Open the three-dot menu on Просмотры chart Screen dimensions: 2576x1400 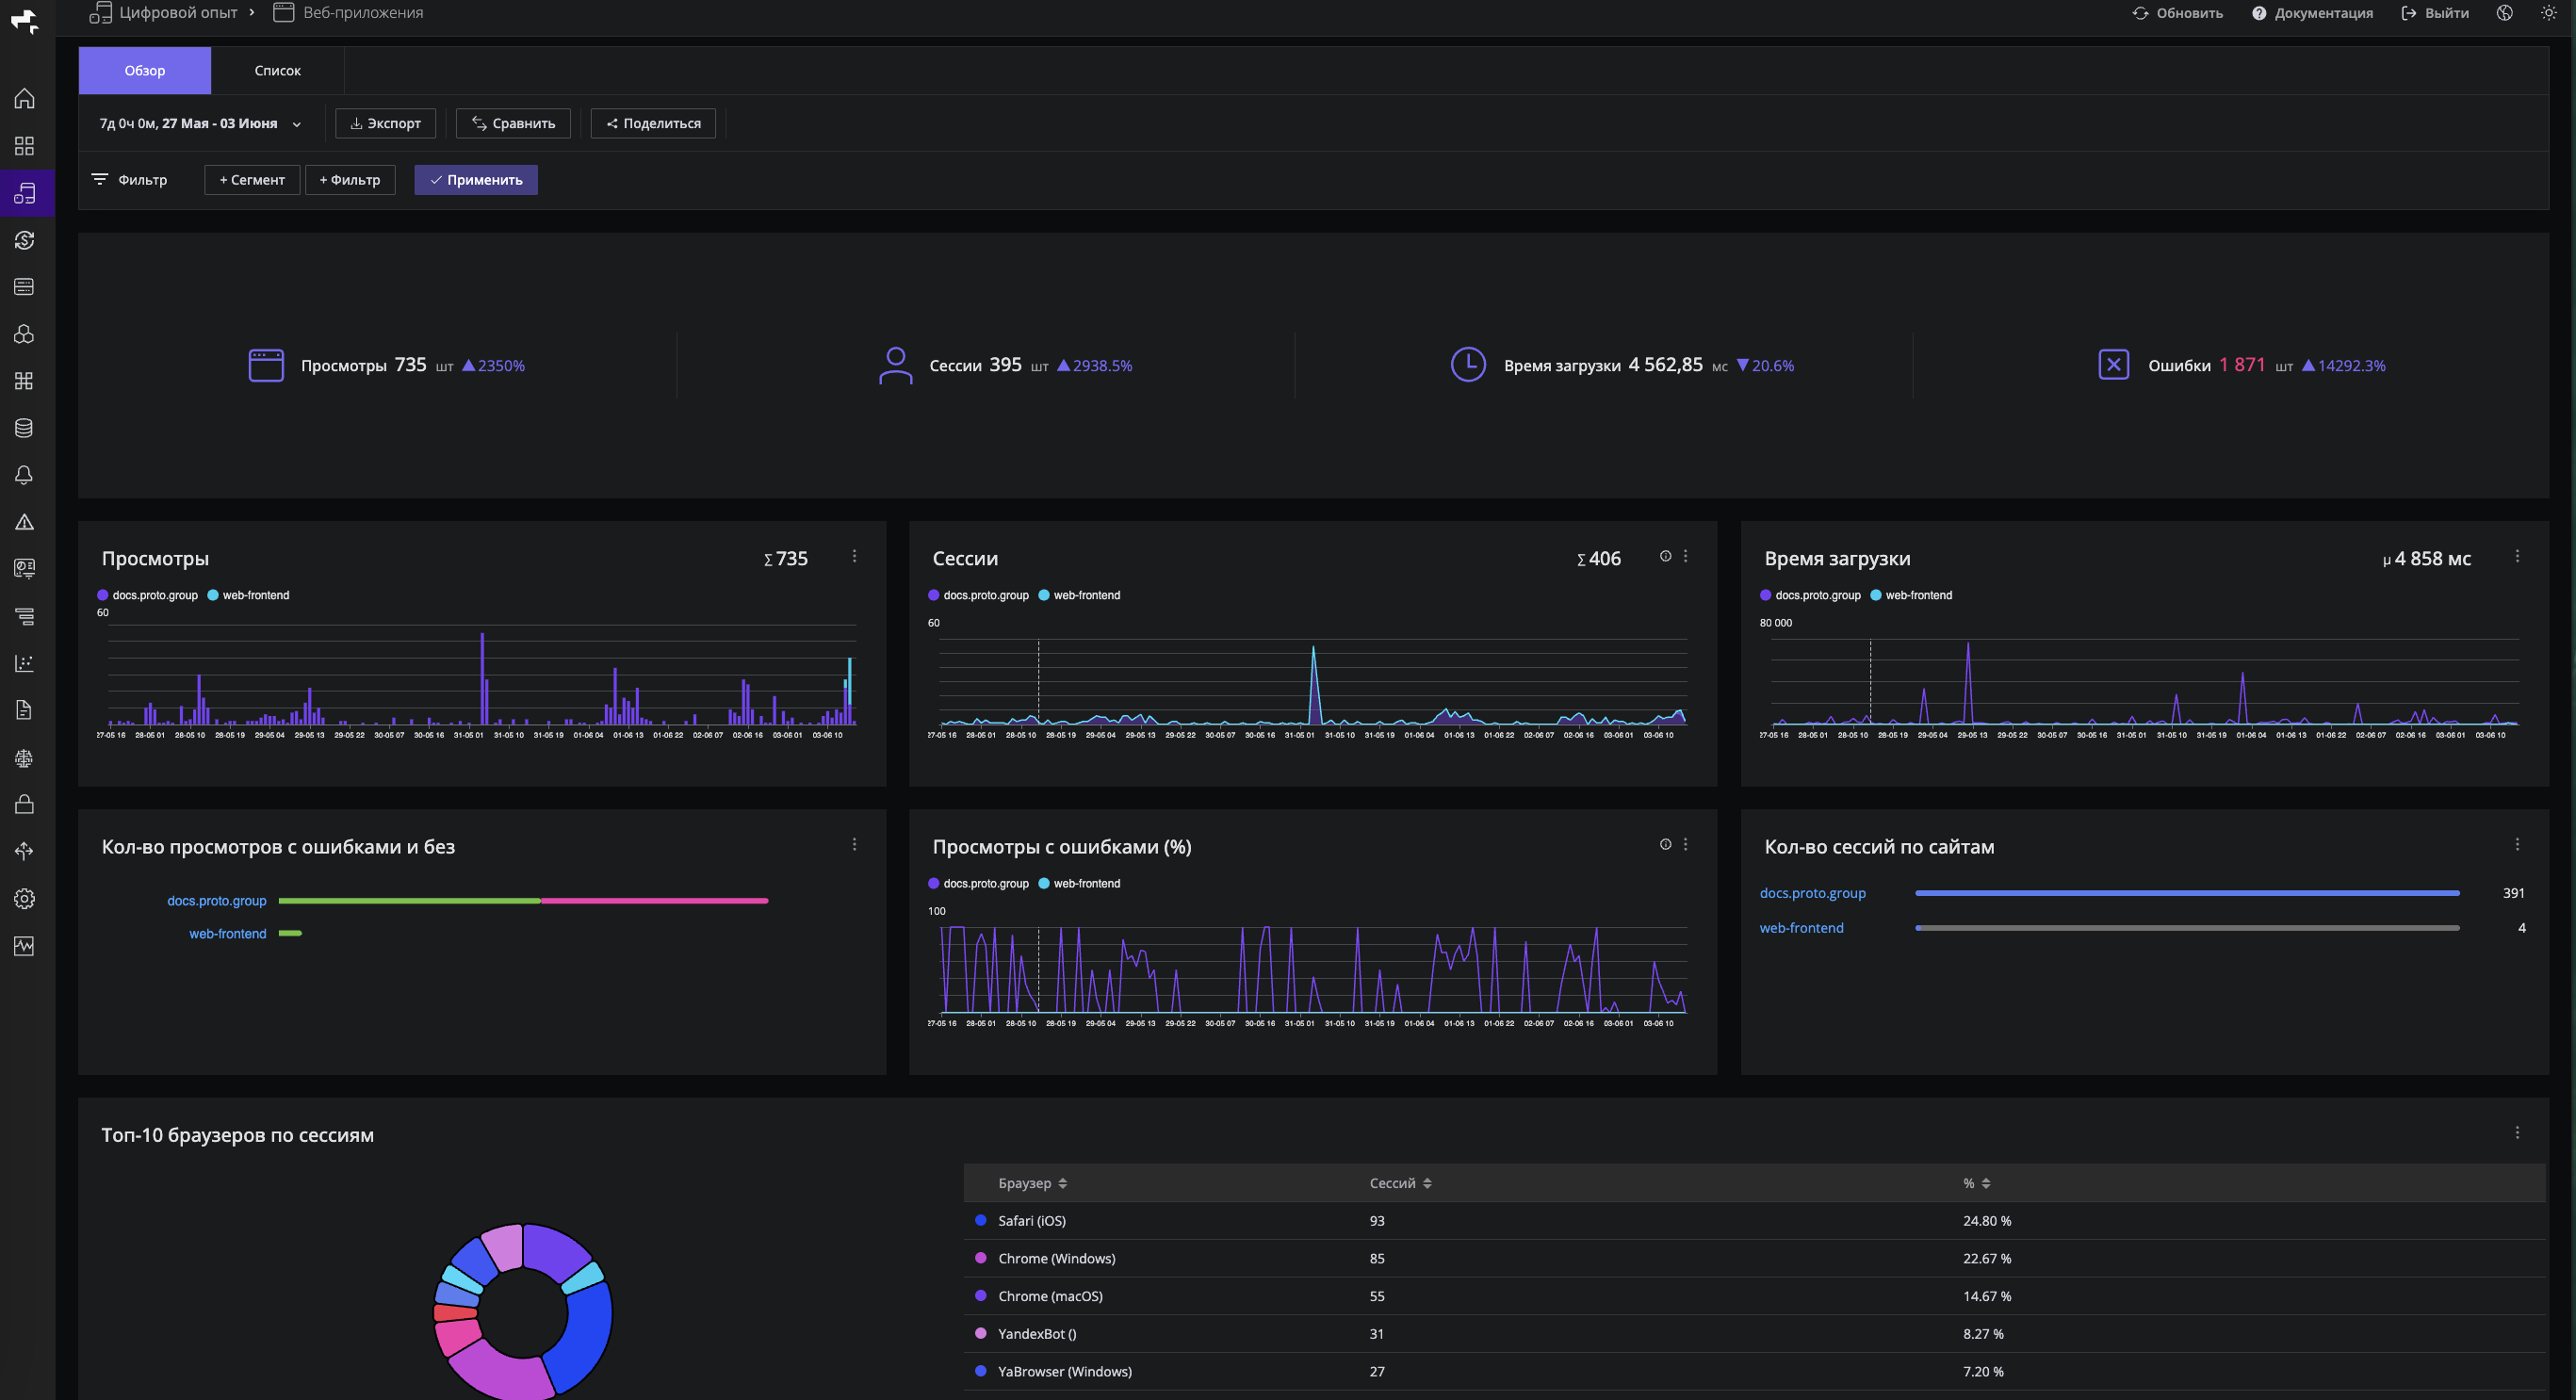click(x=854, y=556)
